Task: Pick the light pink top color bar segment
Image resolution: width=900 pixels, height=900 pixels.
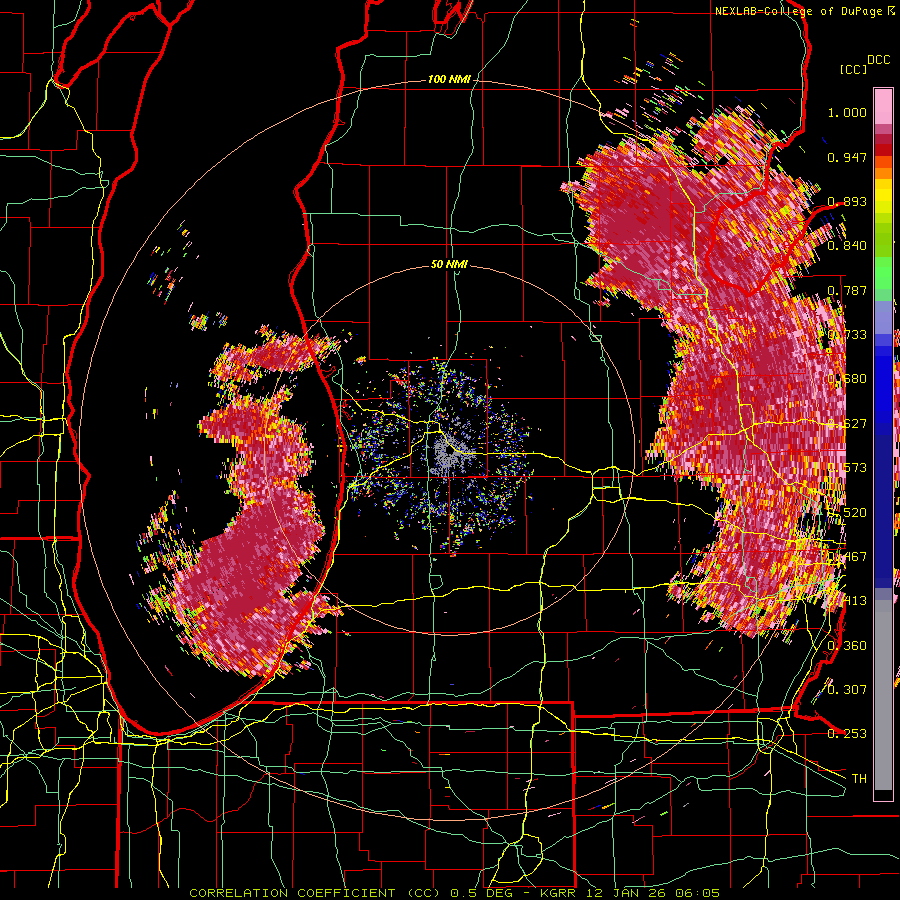Action: pos(883,106)
